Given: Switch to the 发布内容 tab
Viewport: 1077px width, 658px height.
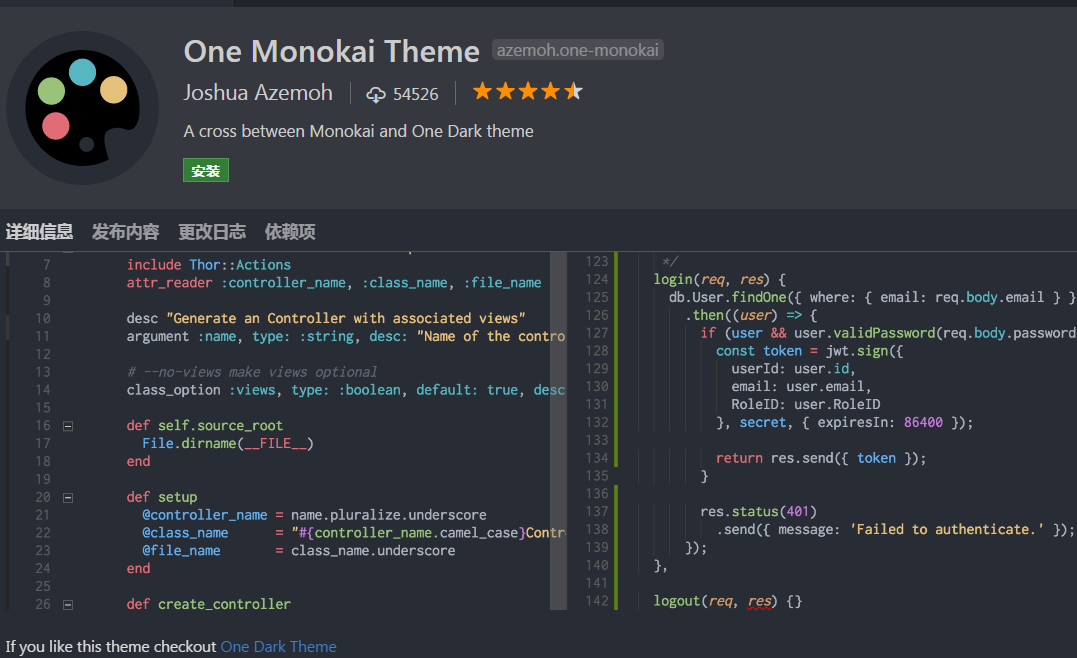Looking at the screenshot, I should pos(126,232).
